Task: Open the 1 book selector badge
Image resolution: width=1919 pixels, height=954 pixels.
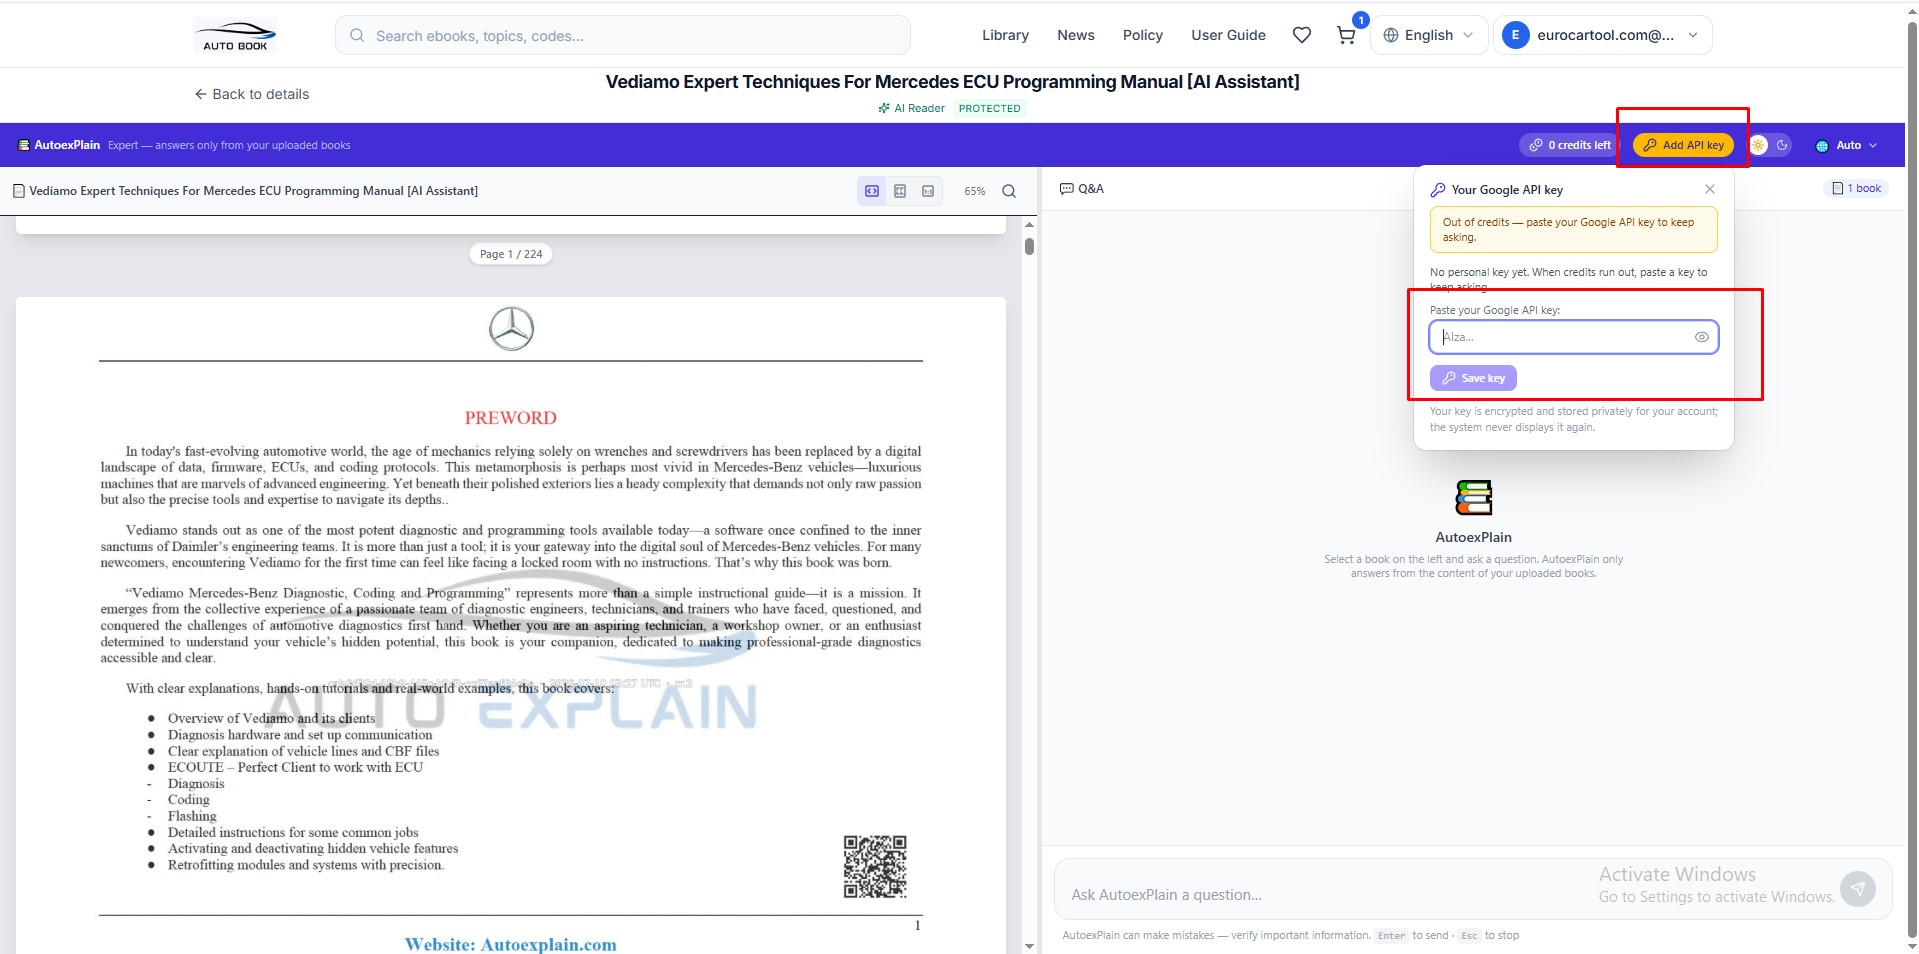Action: [x=1857, y=188]
